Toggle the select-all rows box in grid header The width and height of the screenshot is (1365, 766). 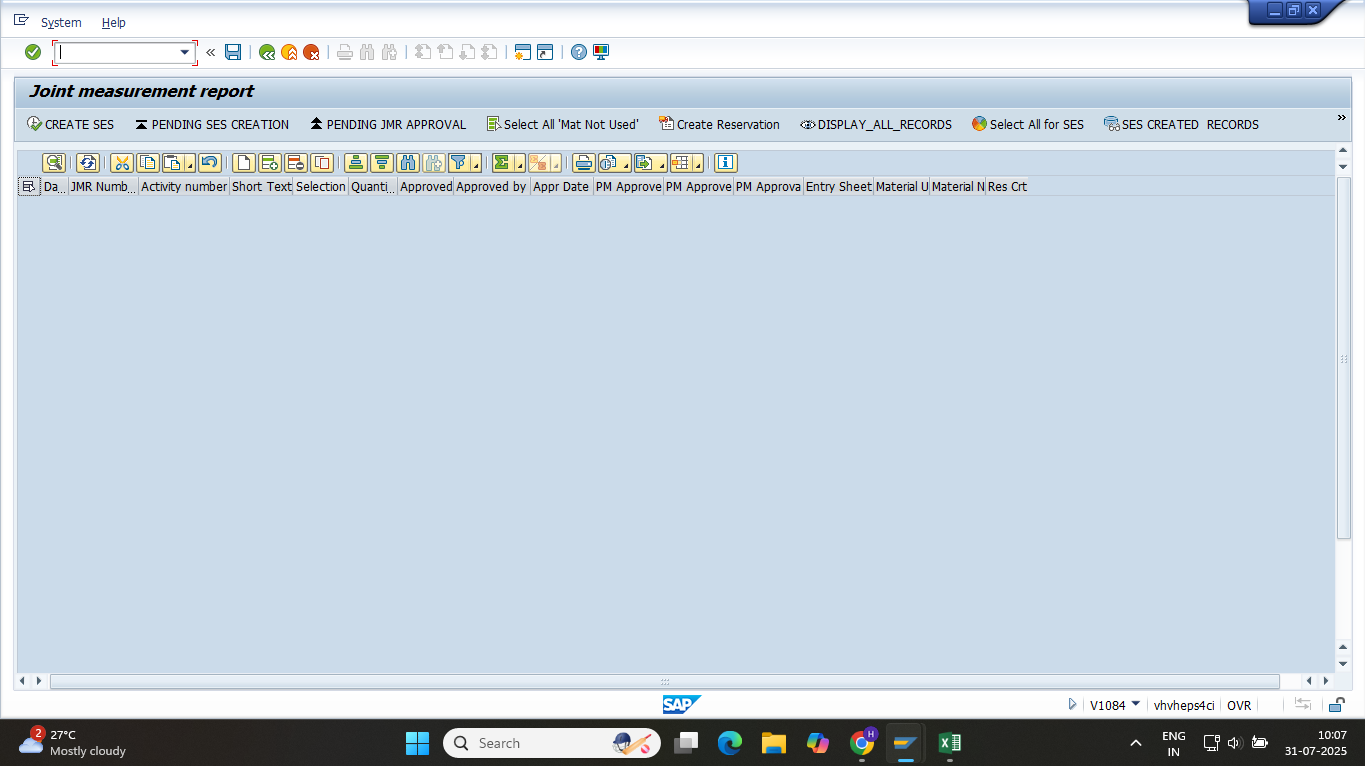click(28, 187)
